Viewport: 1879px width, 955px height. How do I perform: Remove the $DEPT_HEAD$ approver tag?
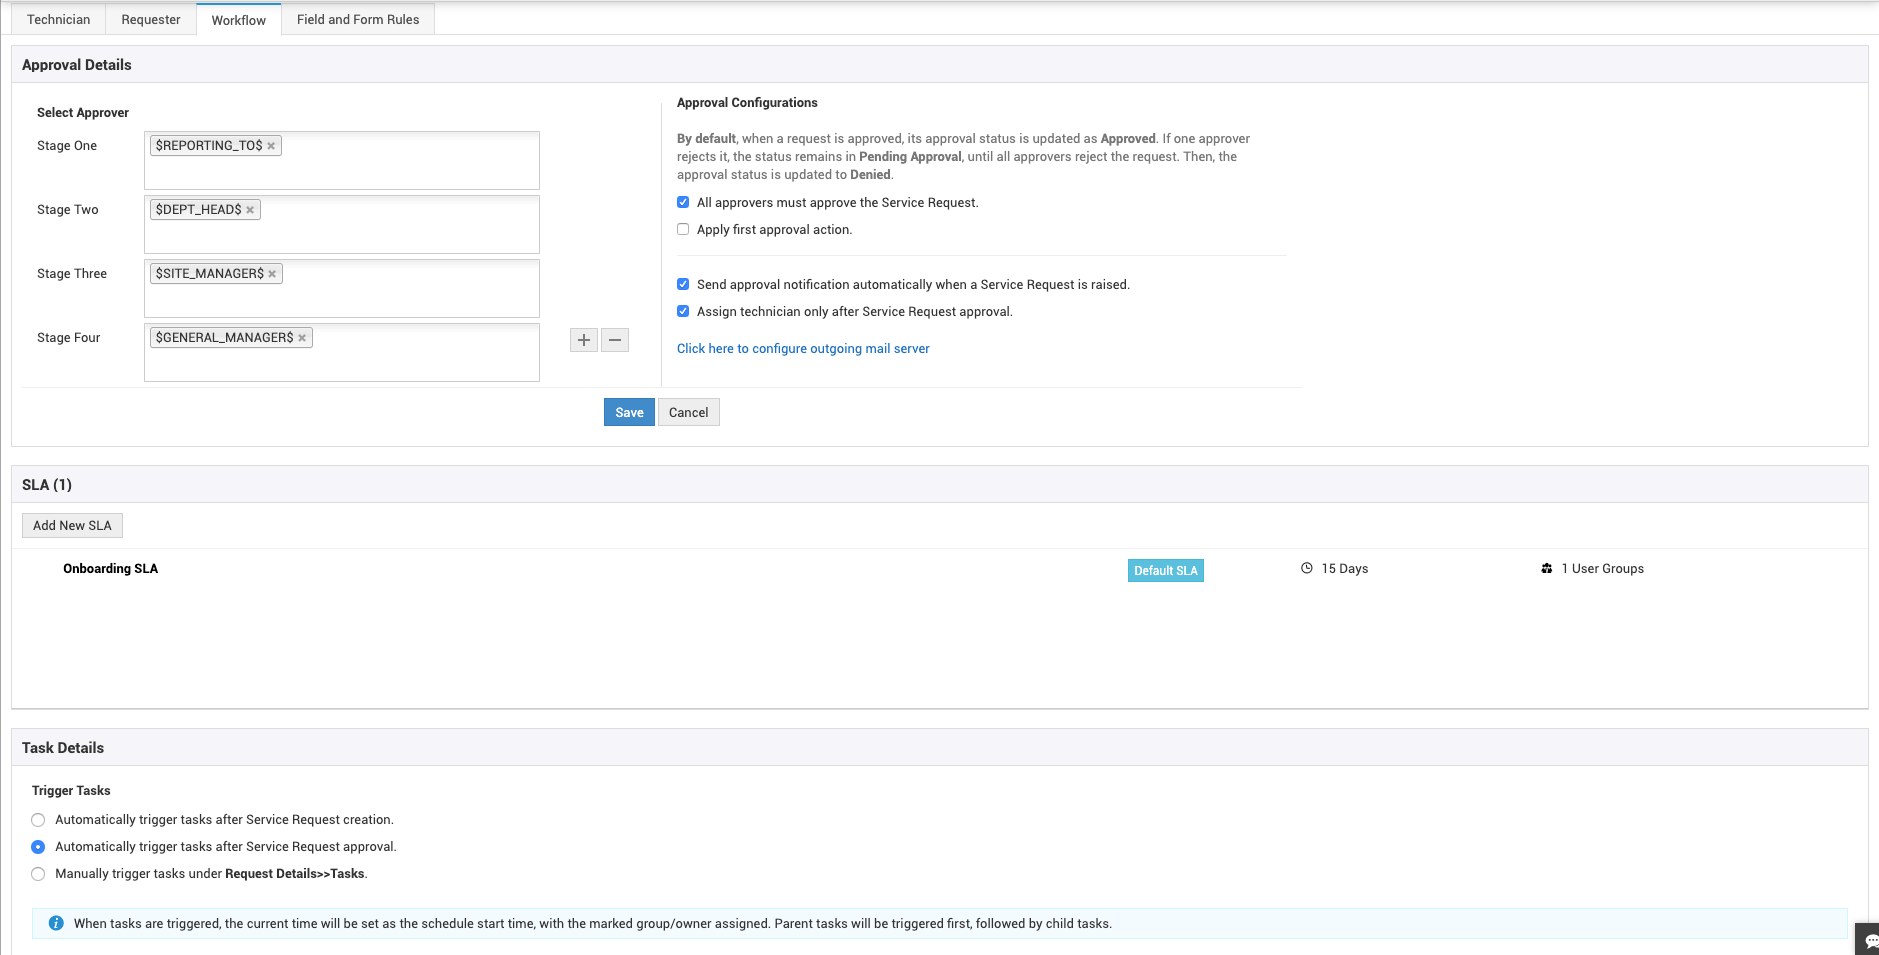(252, 208)
